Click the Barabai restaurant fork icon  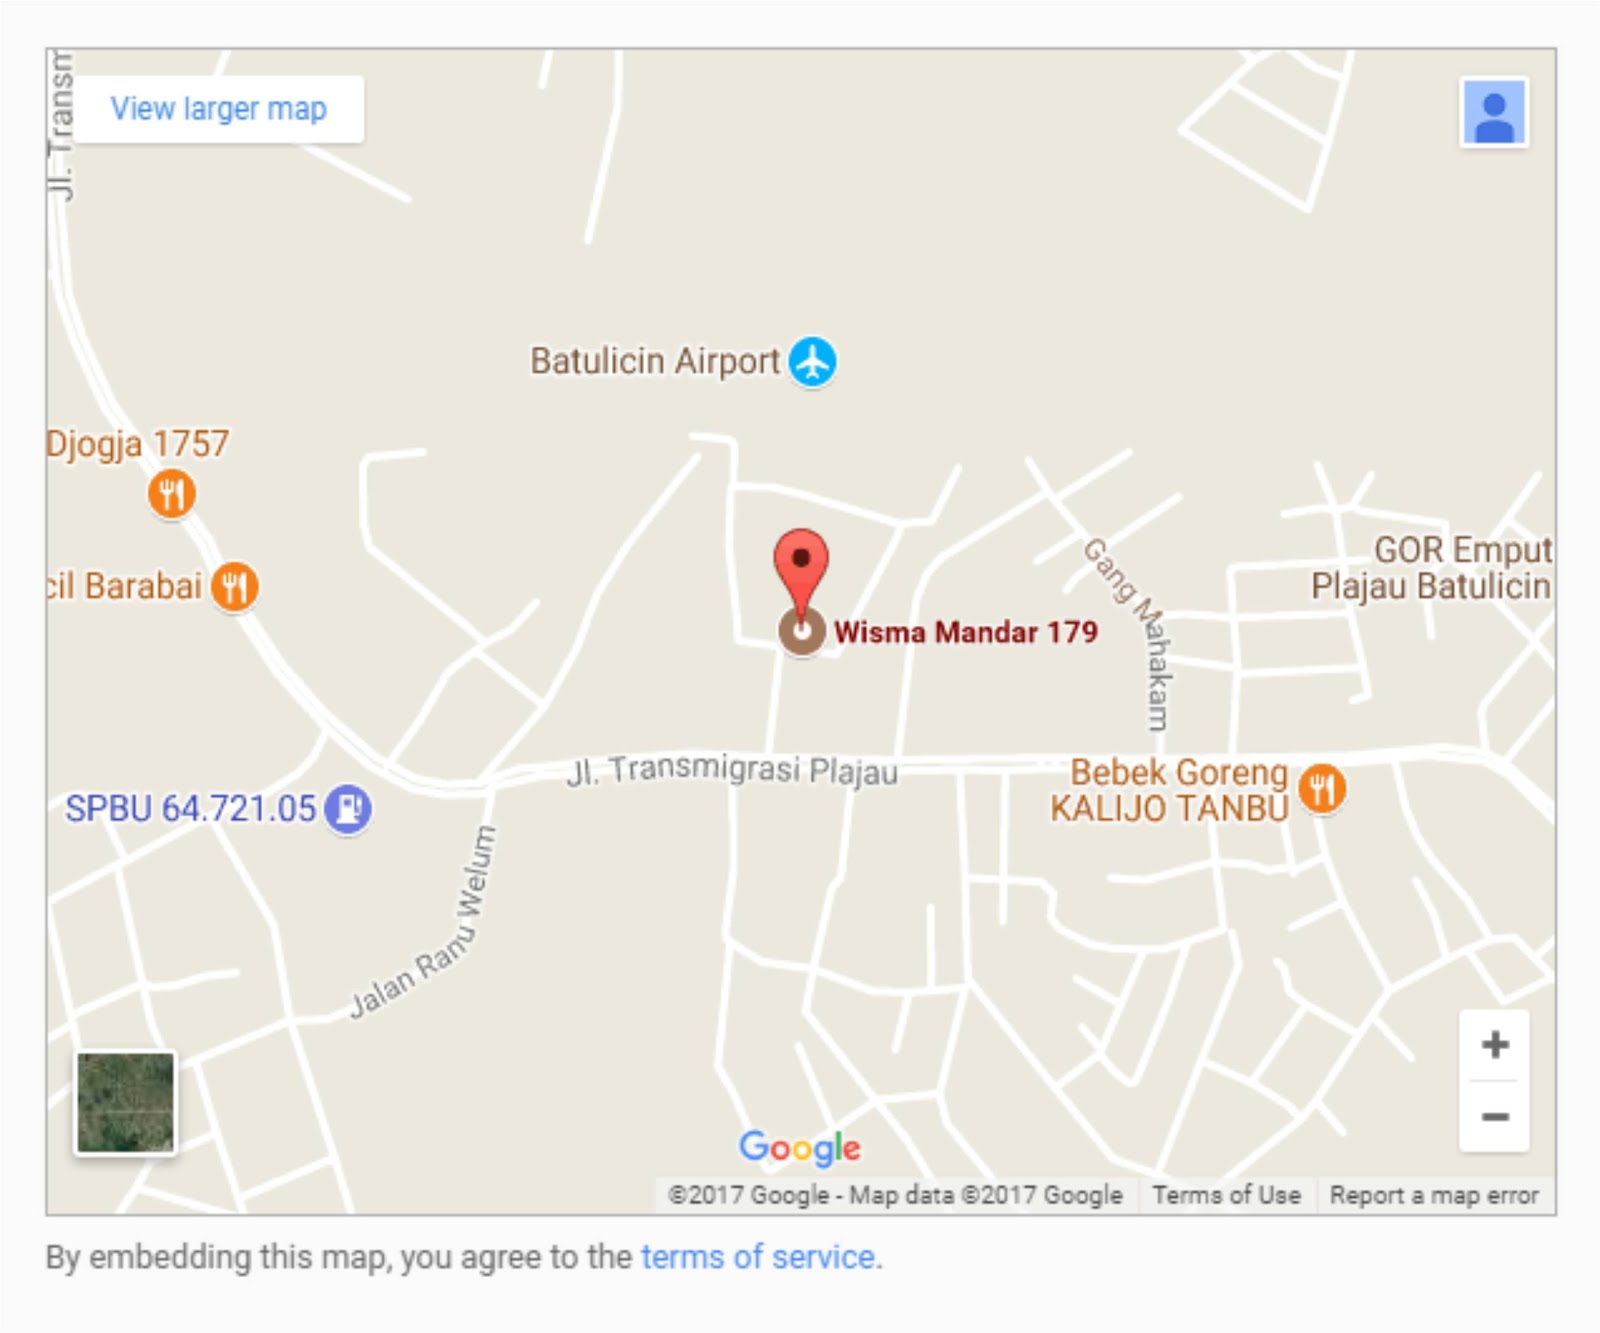(235, 585)
